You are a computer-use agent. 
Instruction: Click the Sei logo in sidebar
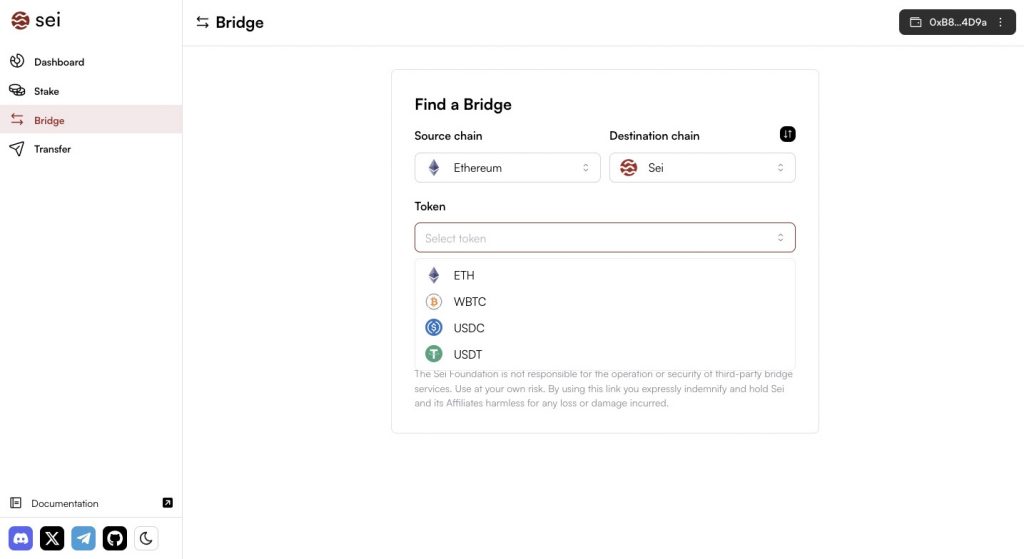(x=36, y=20)
